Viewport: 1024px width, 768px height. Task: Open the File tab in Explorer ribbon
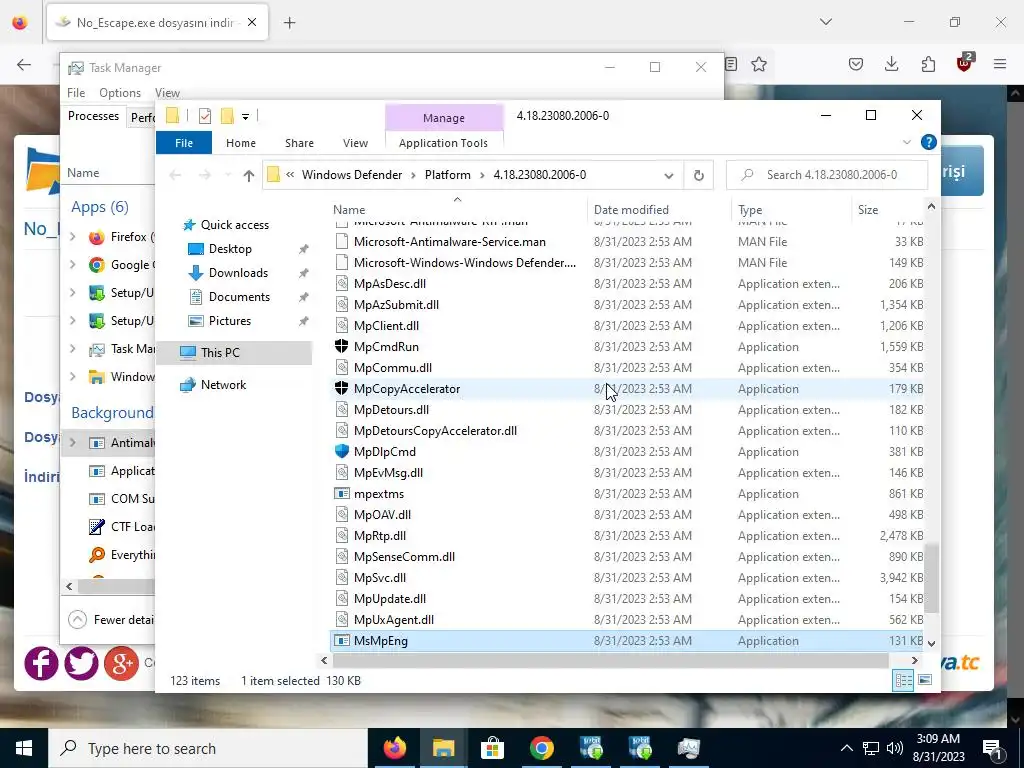click(x=184, y=143)
